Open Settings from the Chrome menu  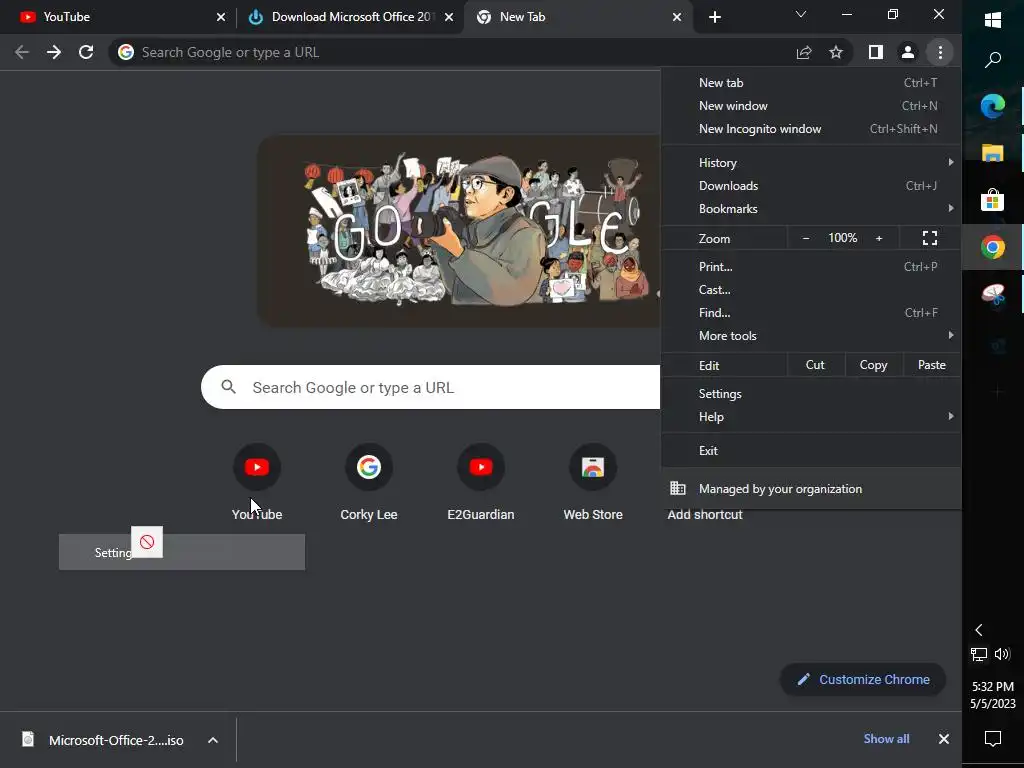811,394
